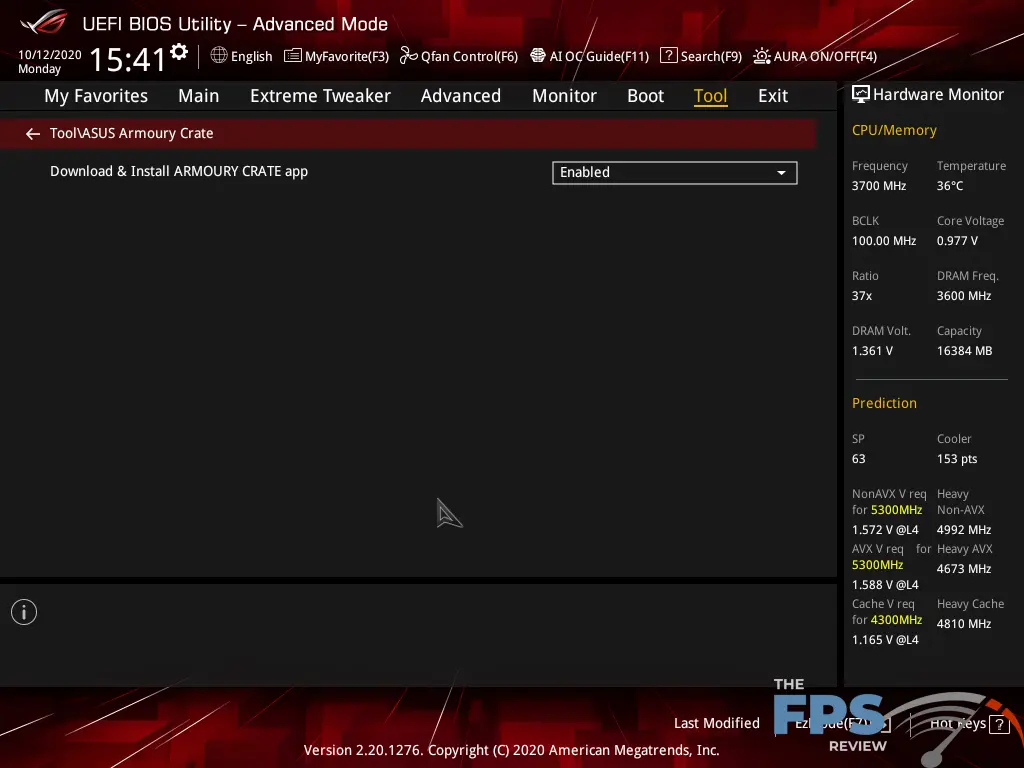This screenshot has width=1024, height=768.
Task: Select Download & Install ARMOURY CRATE app label
Action: coord(179,171)
